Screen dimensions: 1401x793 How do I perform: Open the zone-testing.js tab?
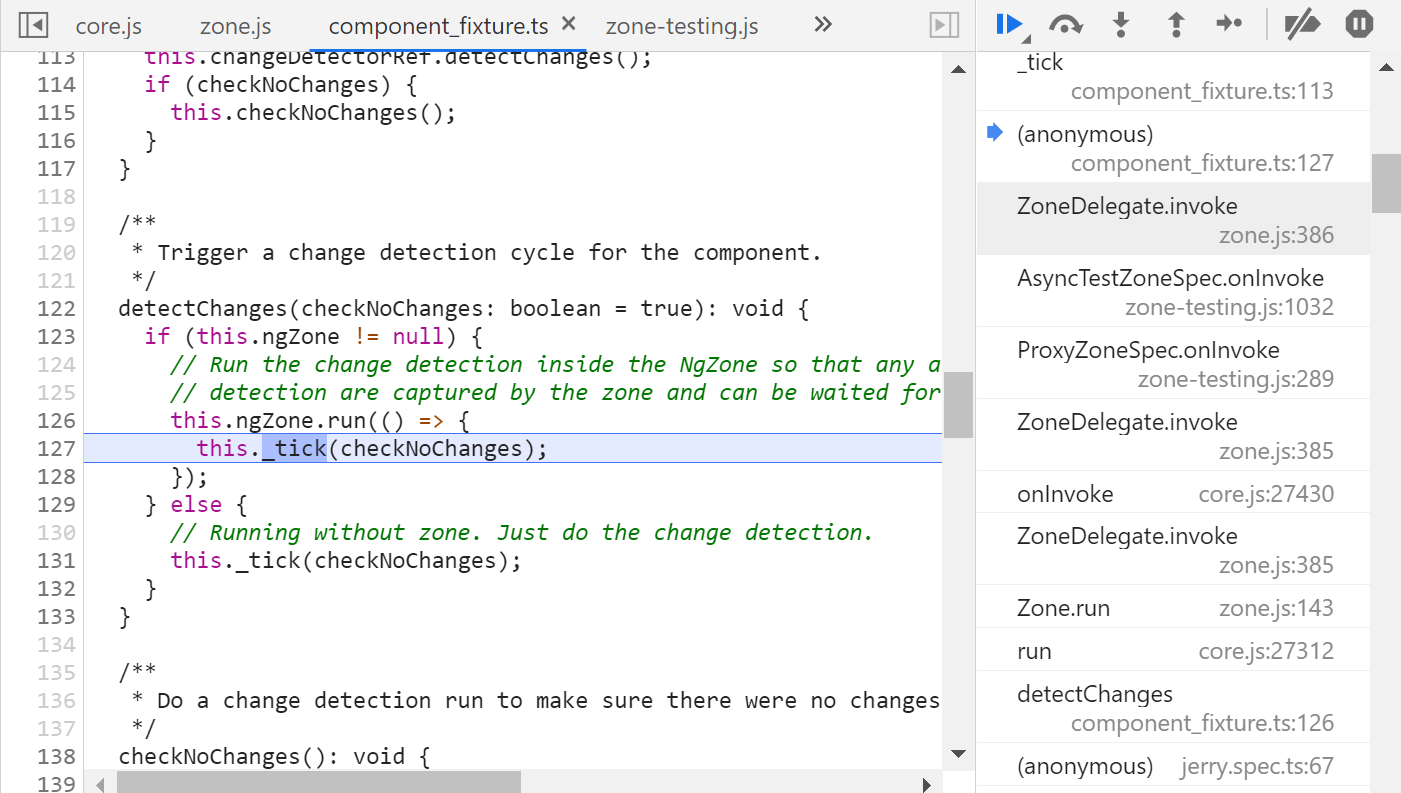[682, 26]
